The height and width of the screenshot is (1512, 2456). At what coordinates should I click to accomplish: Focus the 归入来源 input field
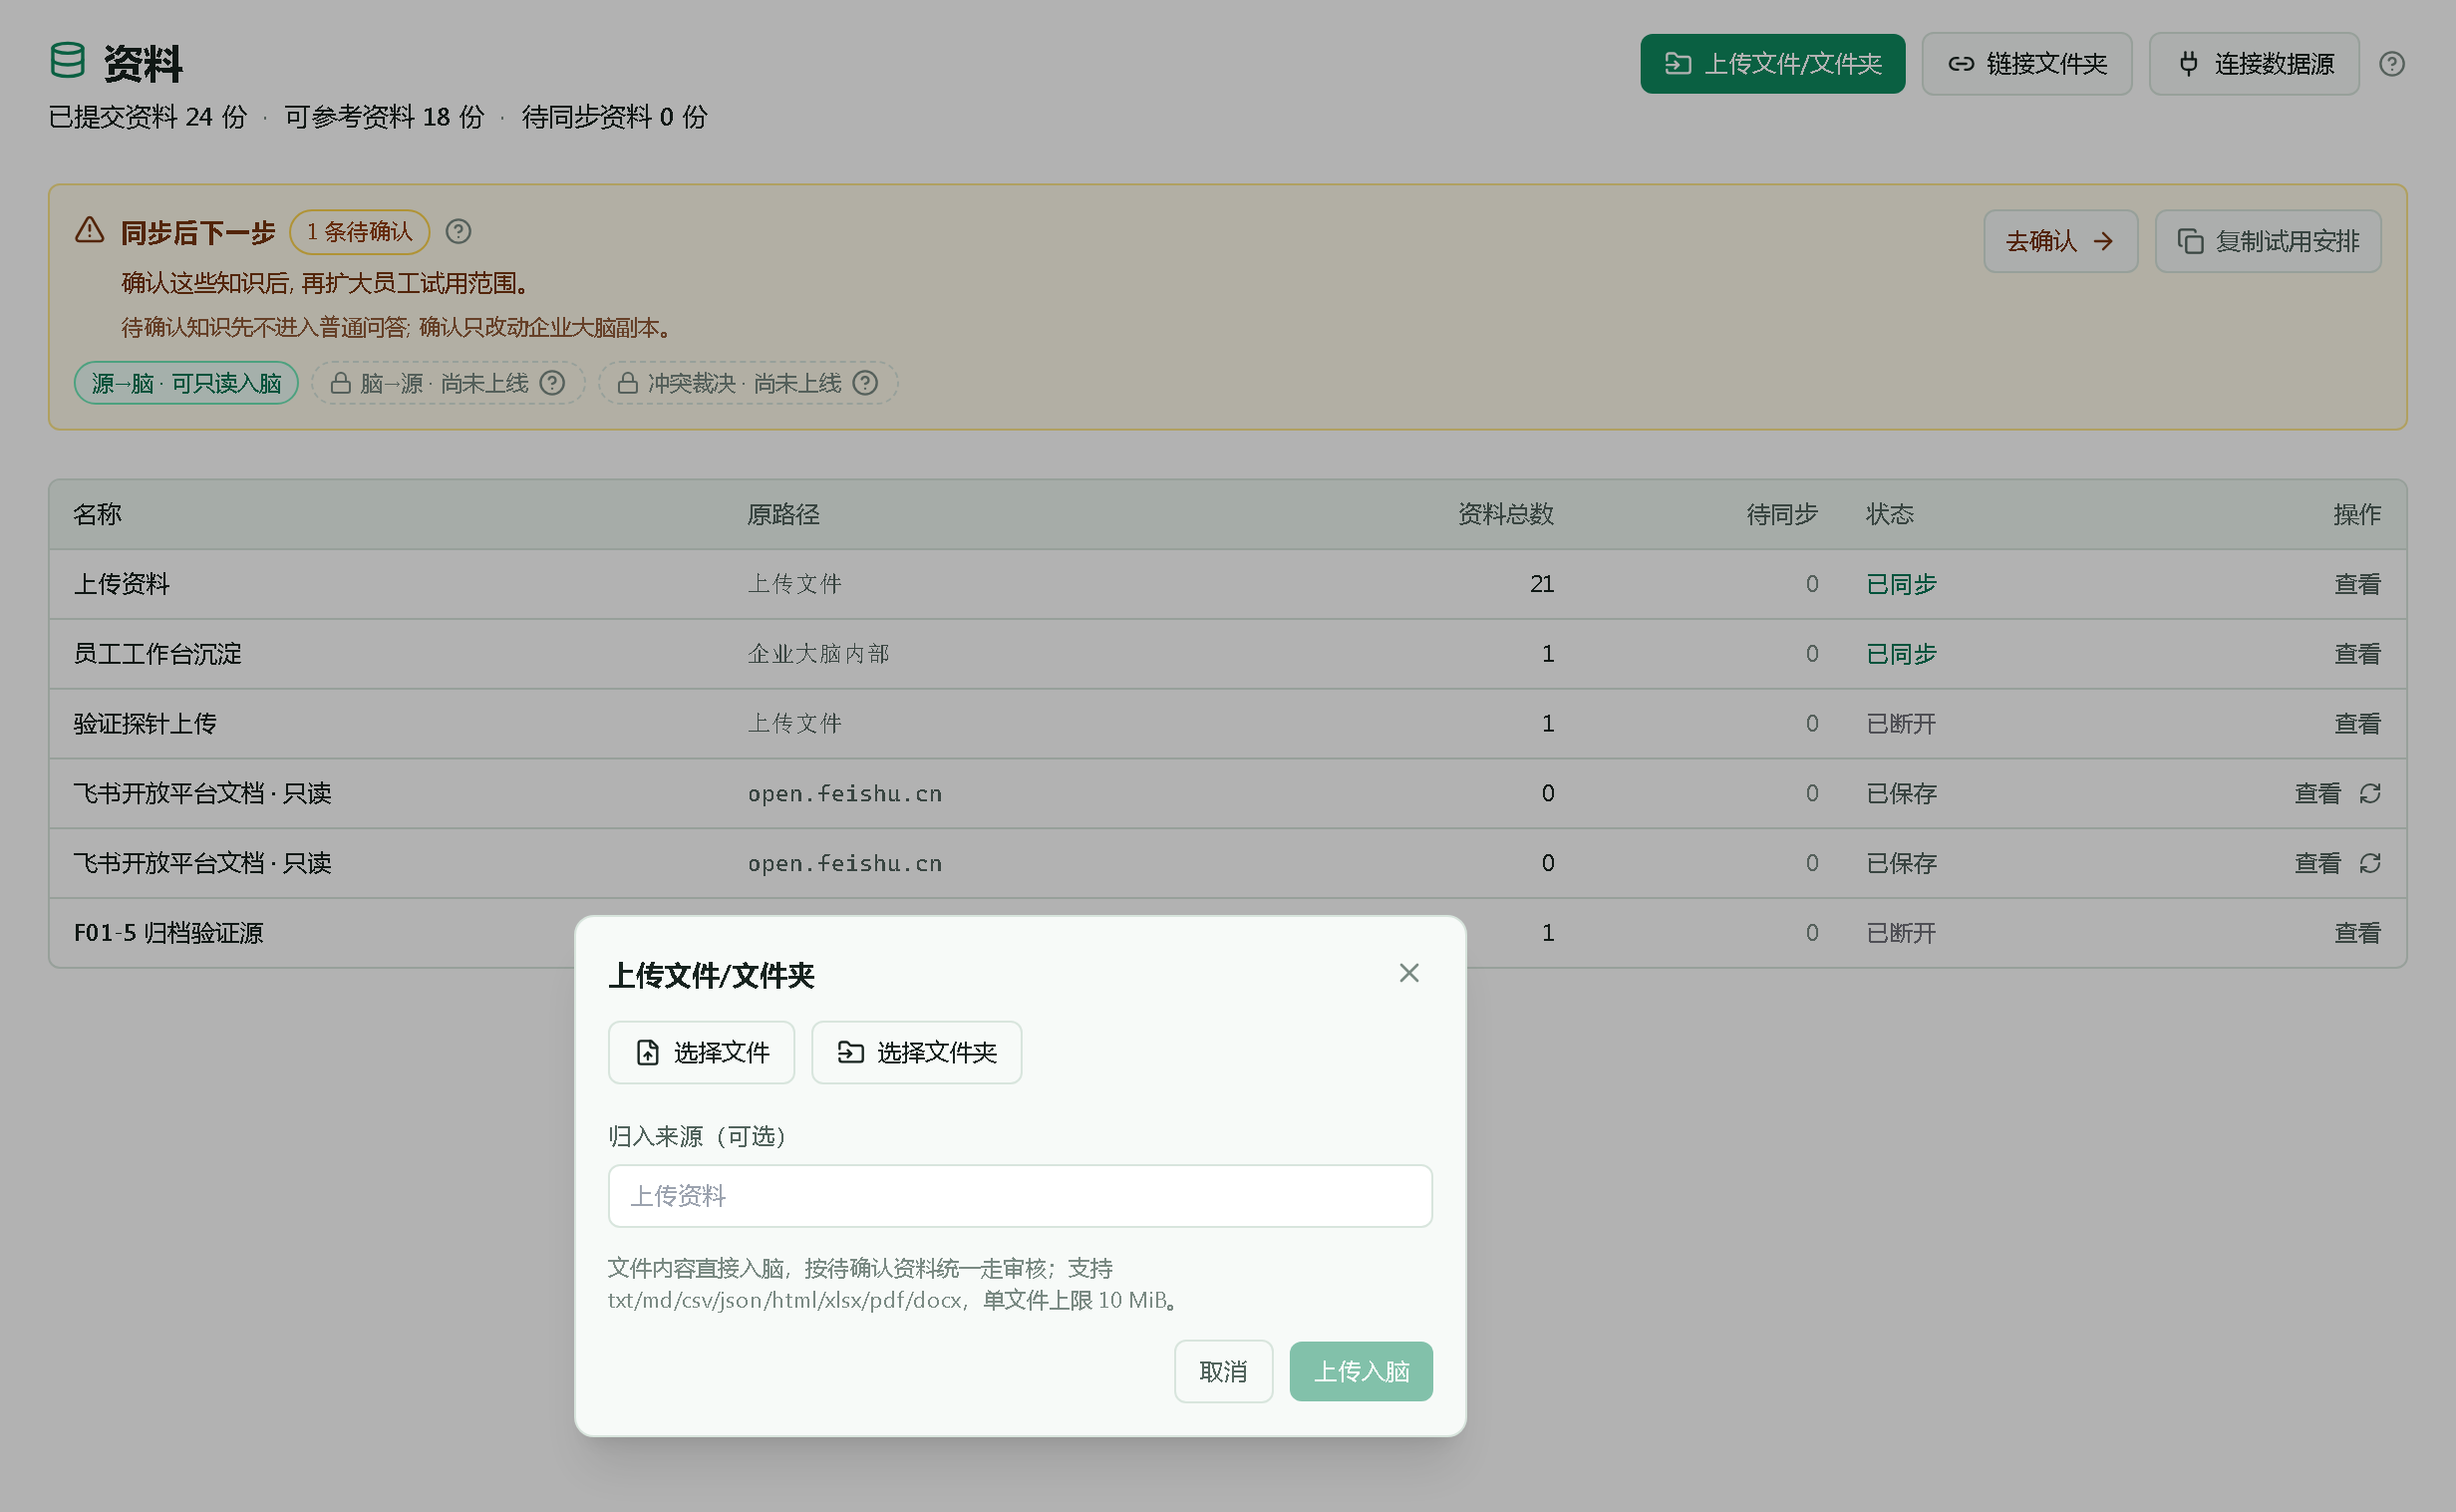coord(1020,1195)
